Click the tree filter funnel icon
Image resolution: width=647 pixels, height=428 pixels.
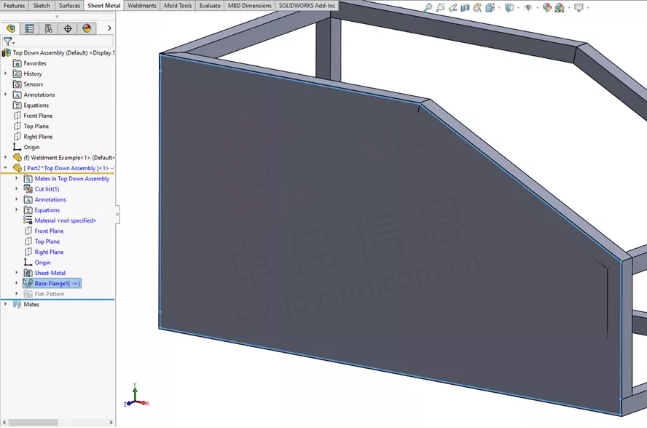8,41
